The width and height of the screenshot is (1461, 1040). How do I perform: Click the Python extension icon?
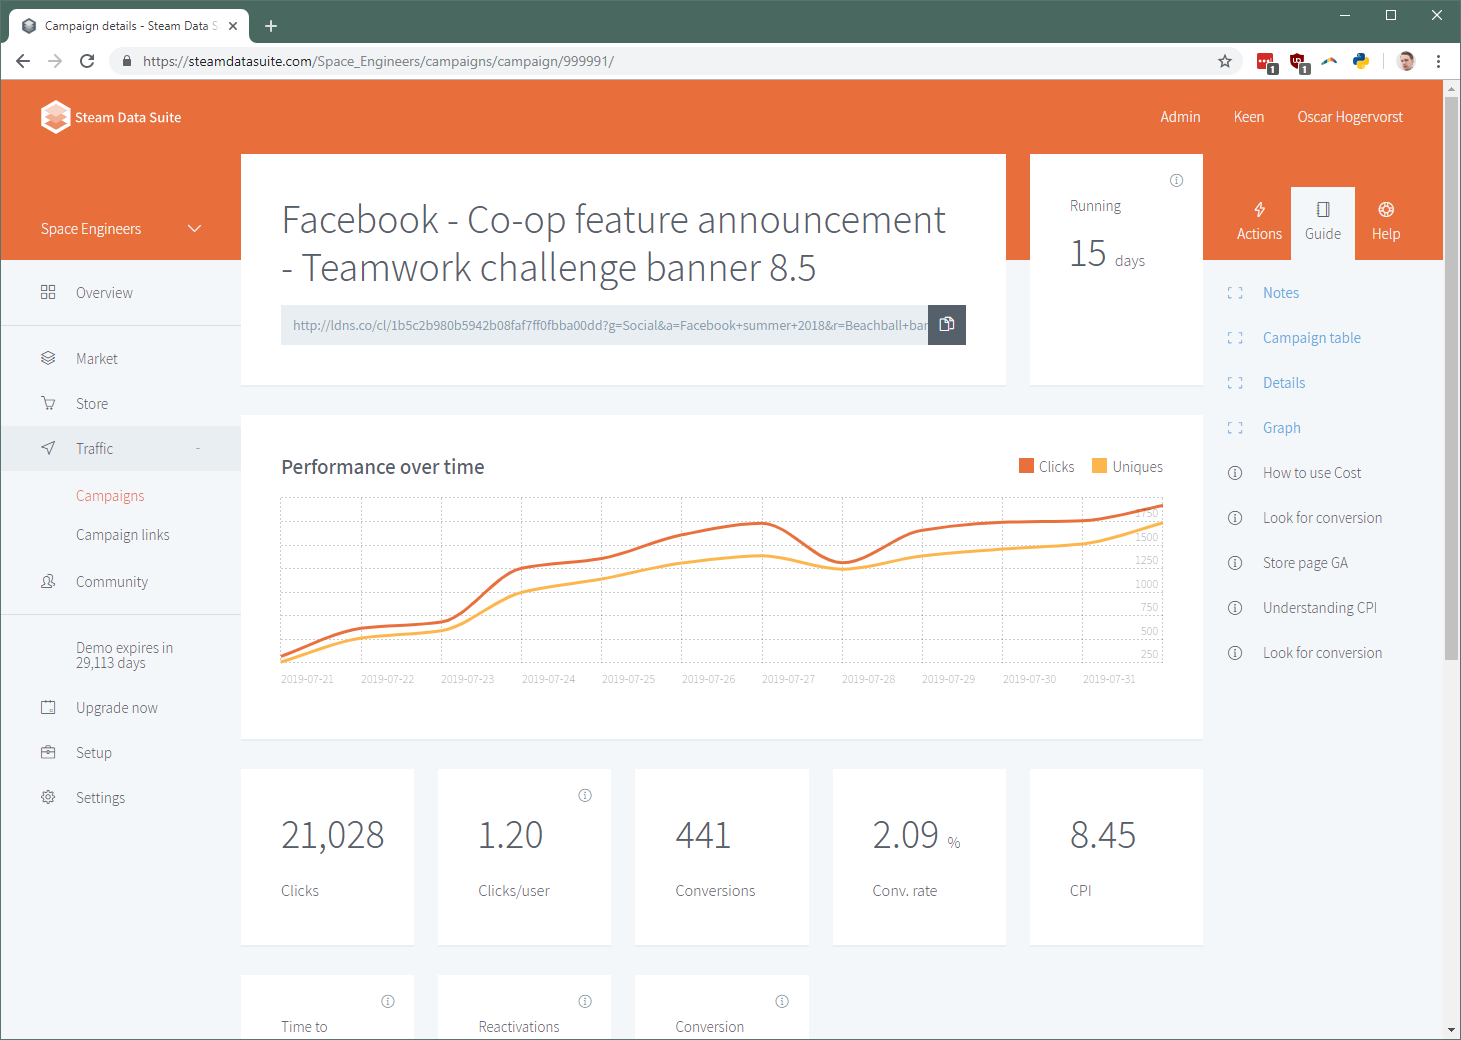[x=1361, y=61]
